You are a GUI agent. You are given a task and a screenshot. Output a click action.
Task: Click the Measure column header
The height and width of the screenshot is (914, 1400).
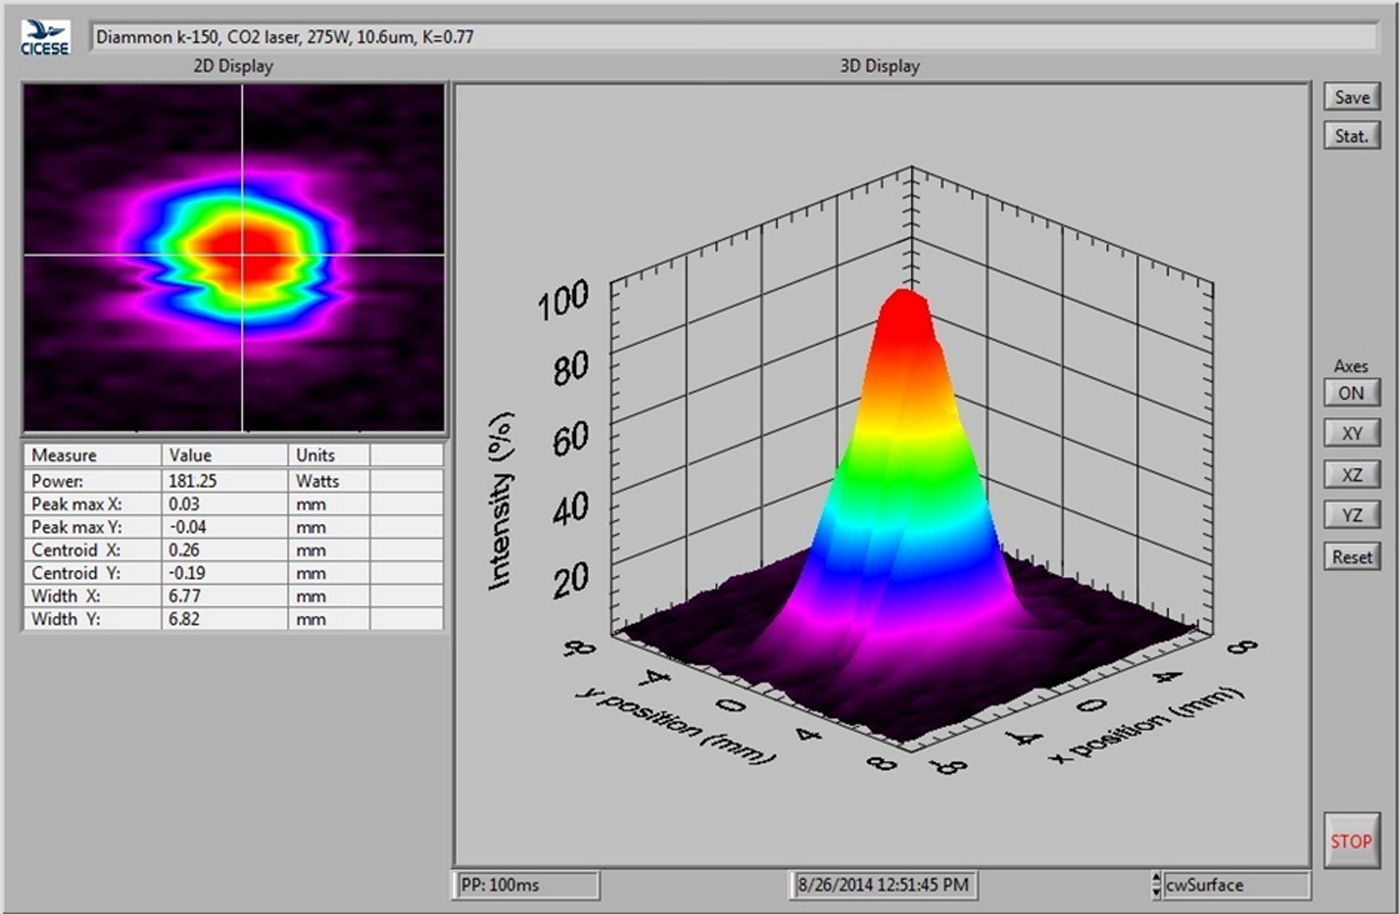click(x=92, y=455)
